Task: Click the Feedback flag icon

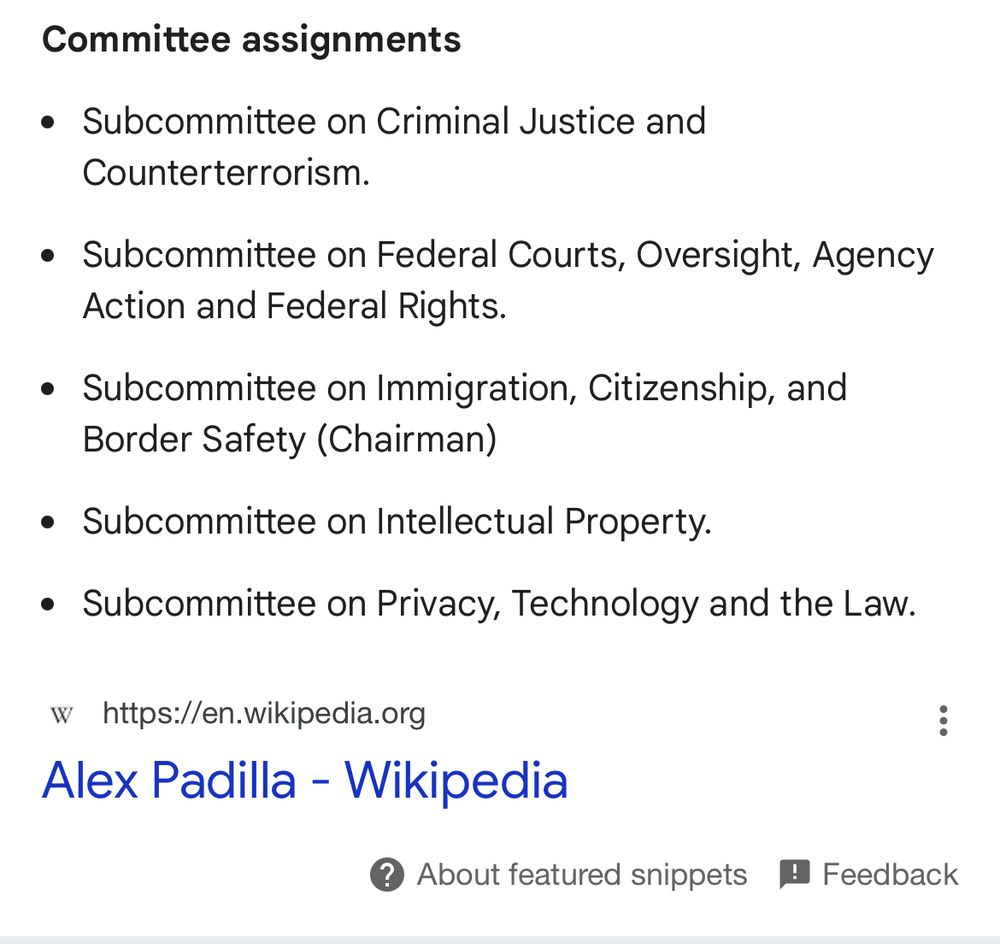Action: [x=794, y=874]
